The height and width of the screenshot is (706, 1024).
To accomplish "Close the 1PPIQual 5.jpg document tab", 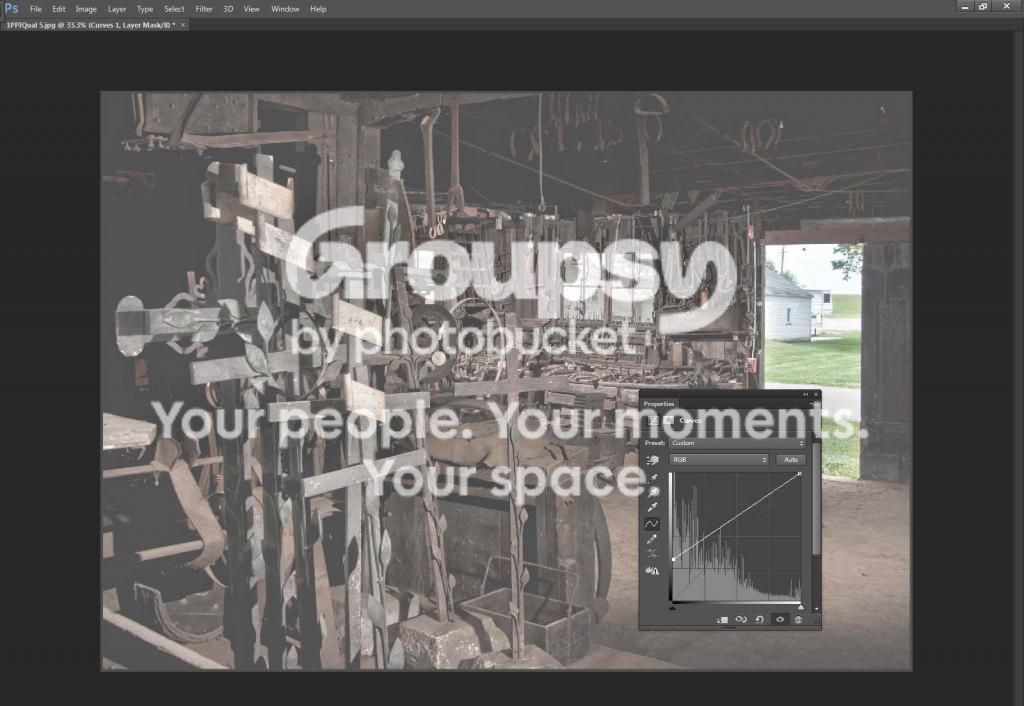I will [x=183, y=25].
